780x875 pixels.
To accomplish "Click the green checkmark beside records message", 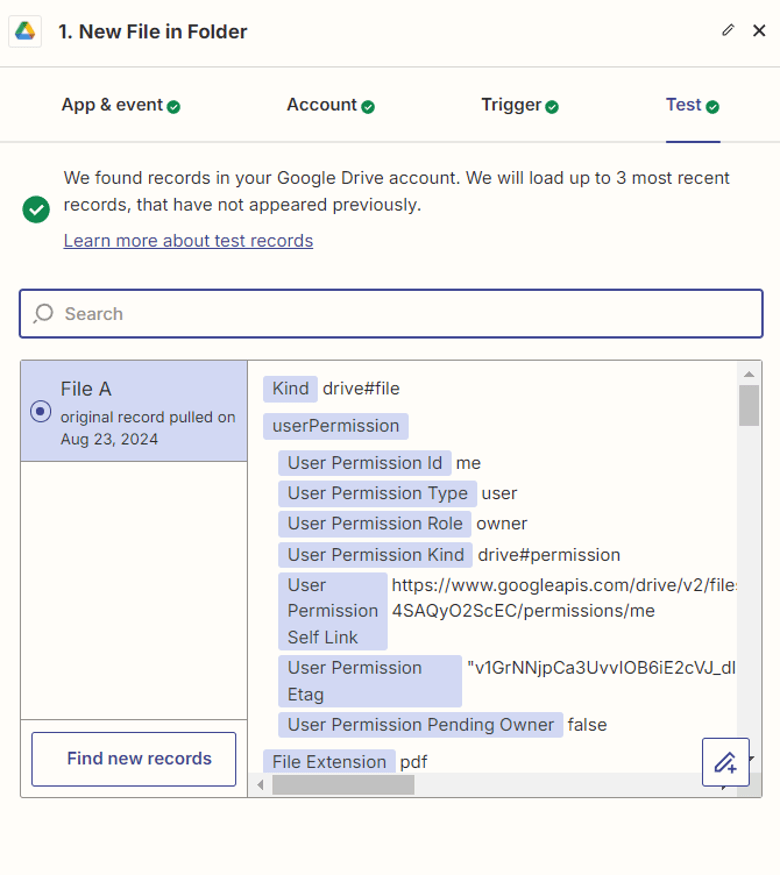I will pyautogui.click(x=36, y=209).
